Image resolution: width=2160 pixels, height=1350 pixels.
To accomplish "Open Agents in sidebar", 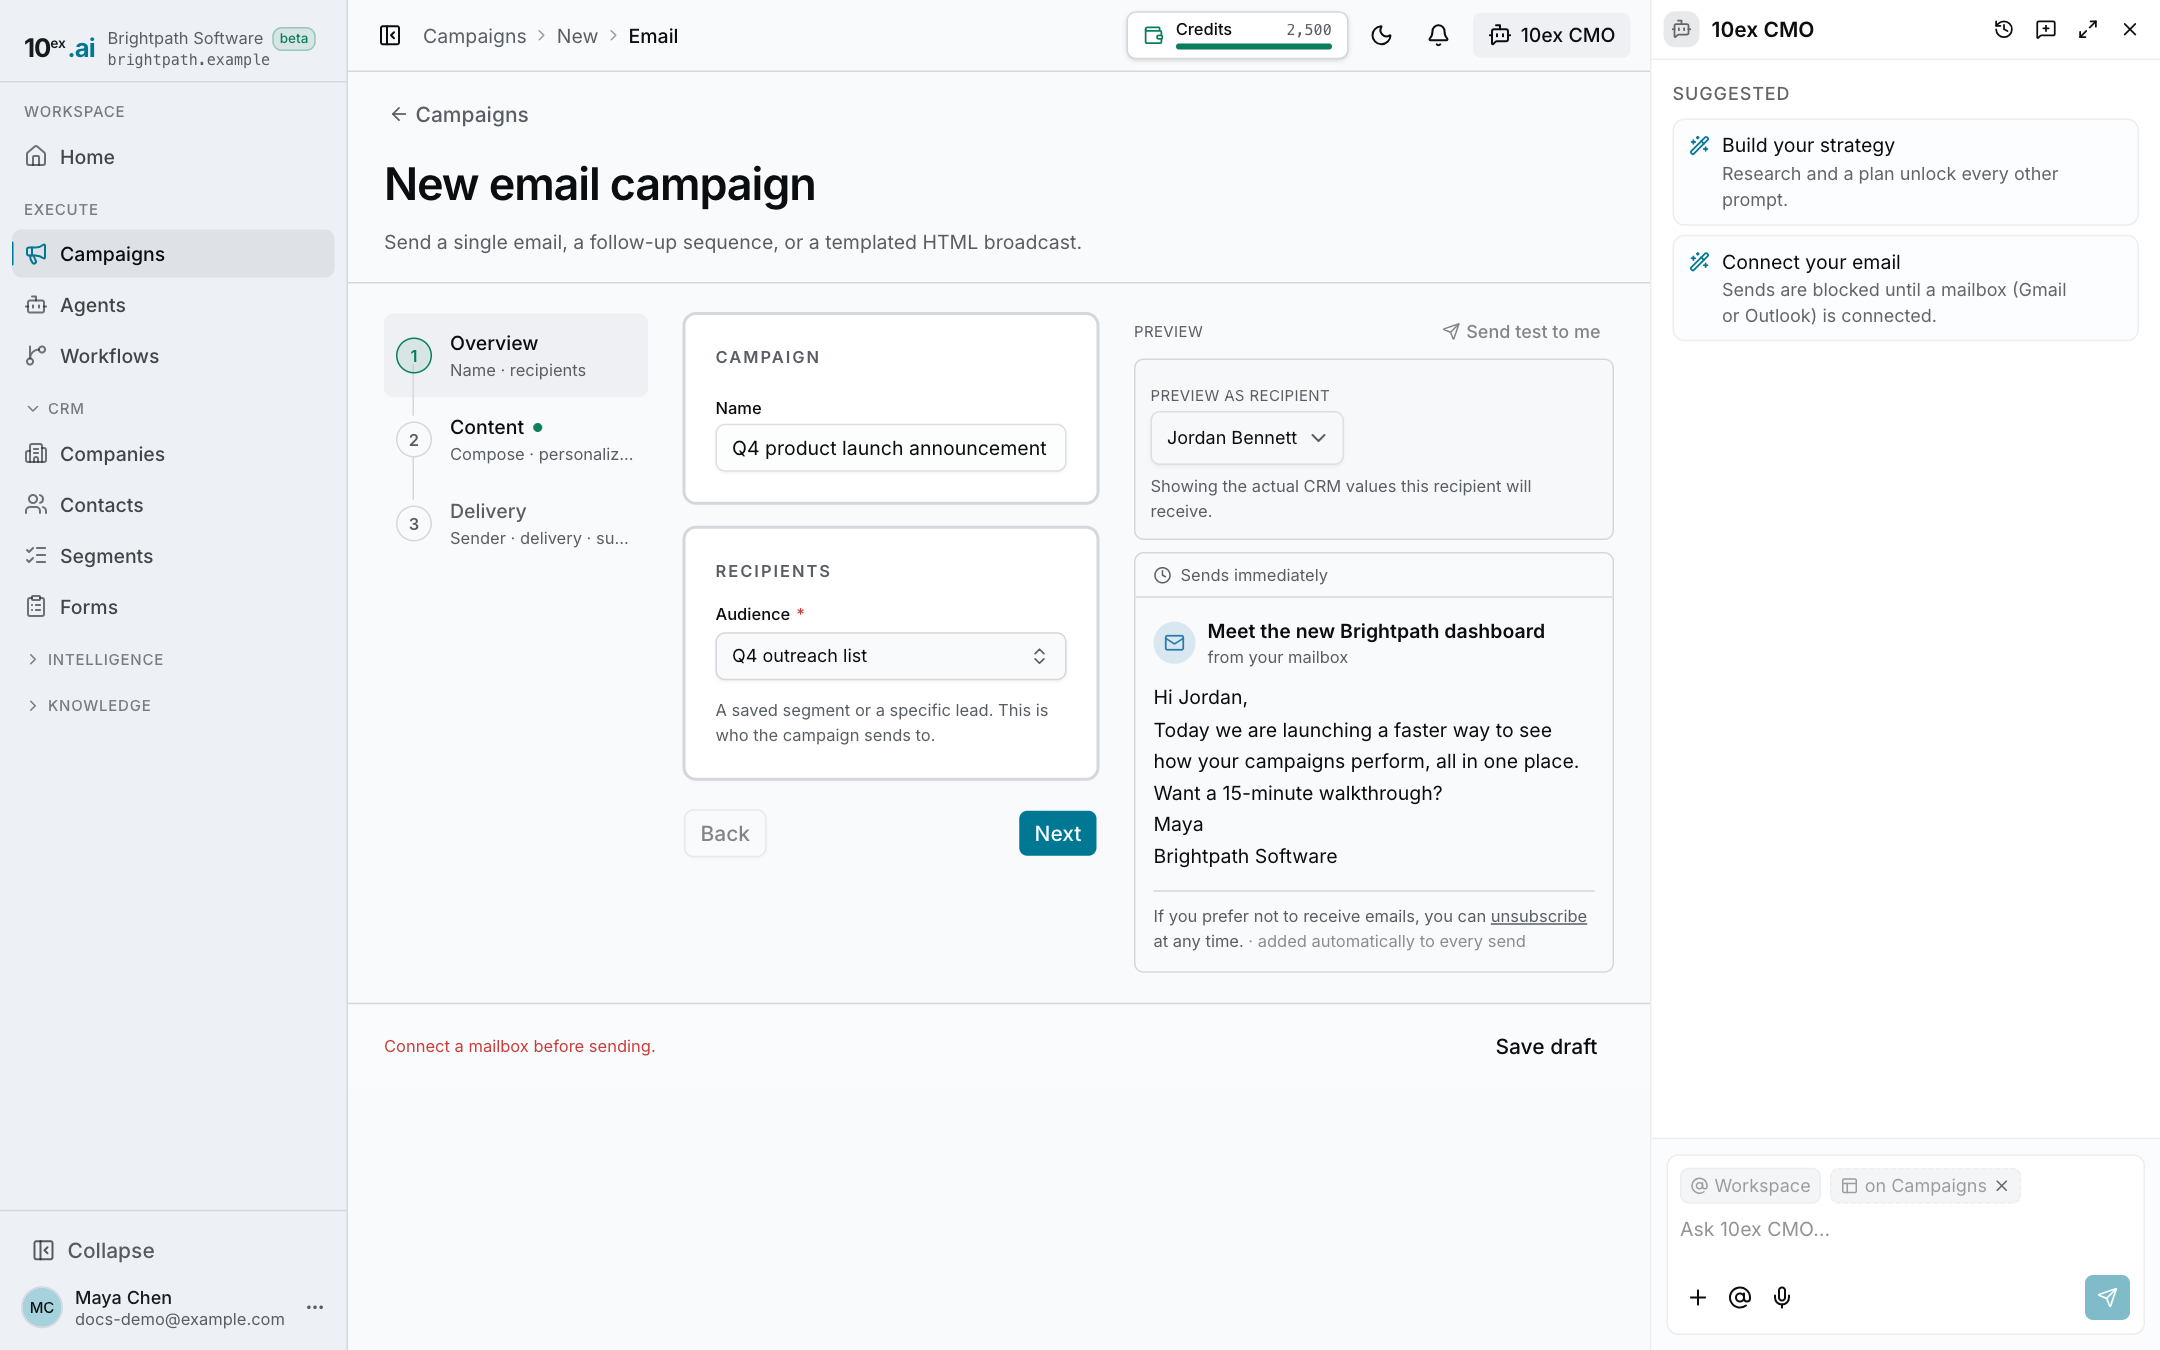I will tap(173, 305).
